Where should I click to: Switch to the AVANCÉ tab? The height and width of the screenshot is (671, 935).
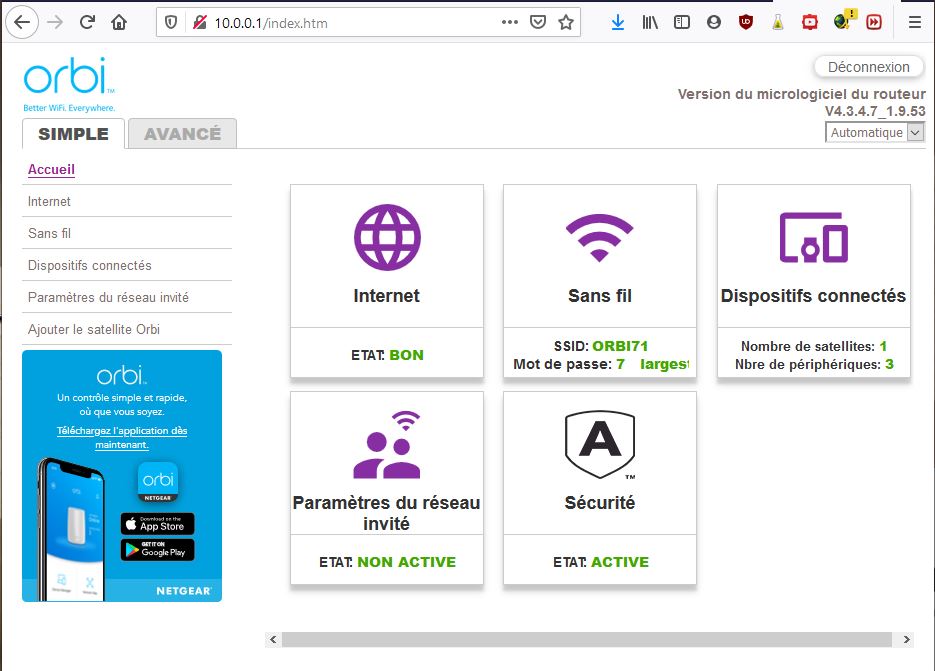click(182, 134)
